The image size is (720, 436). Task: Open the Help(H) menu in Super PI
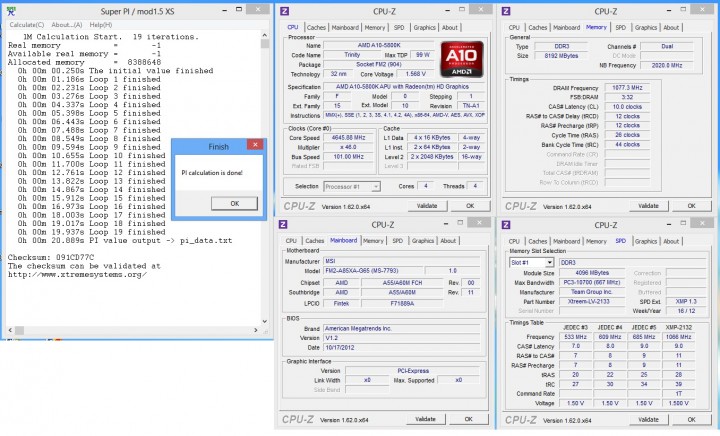pyautogui.click(x=101, y=25)
